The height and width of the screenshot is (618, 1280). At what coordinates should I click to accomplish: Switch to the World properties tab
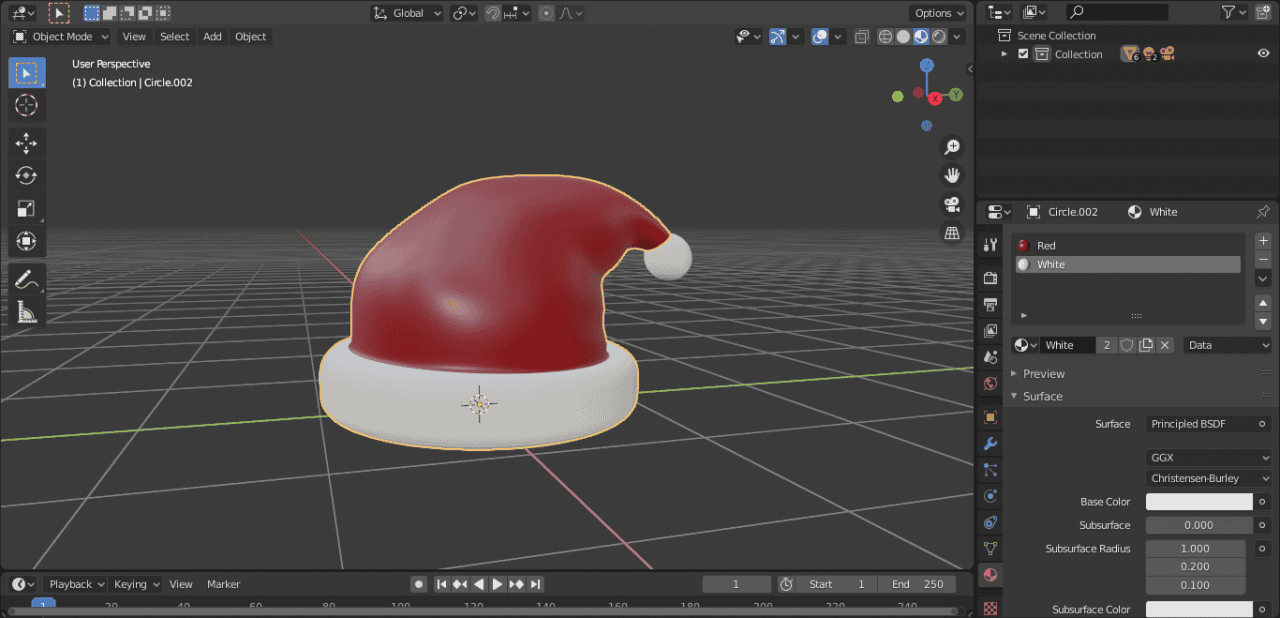[990, 383]
